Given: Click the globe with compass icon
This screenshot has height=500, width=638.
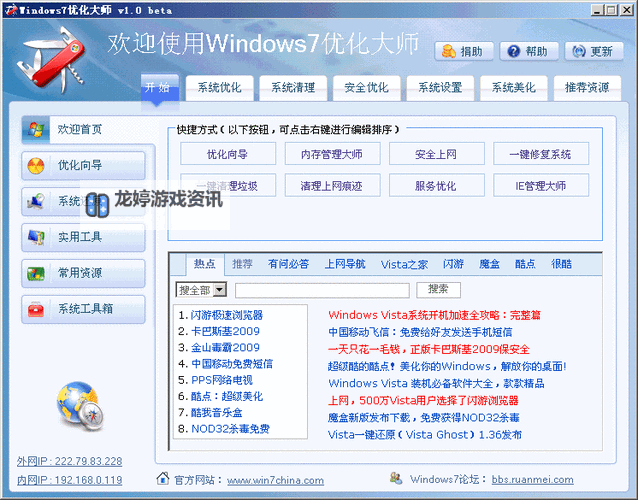Looking at the screenshot, I should (x=80, y=406).
